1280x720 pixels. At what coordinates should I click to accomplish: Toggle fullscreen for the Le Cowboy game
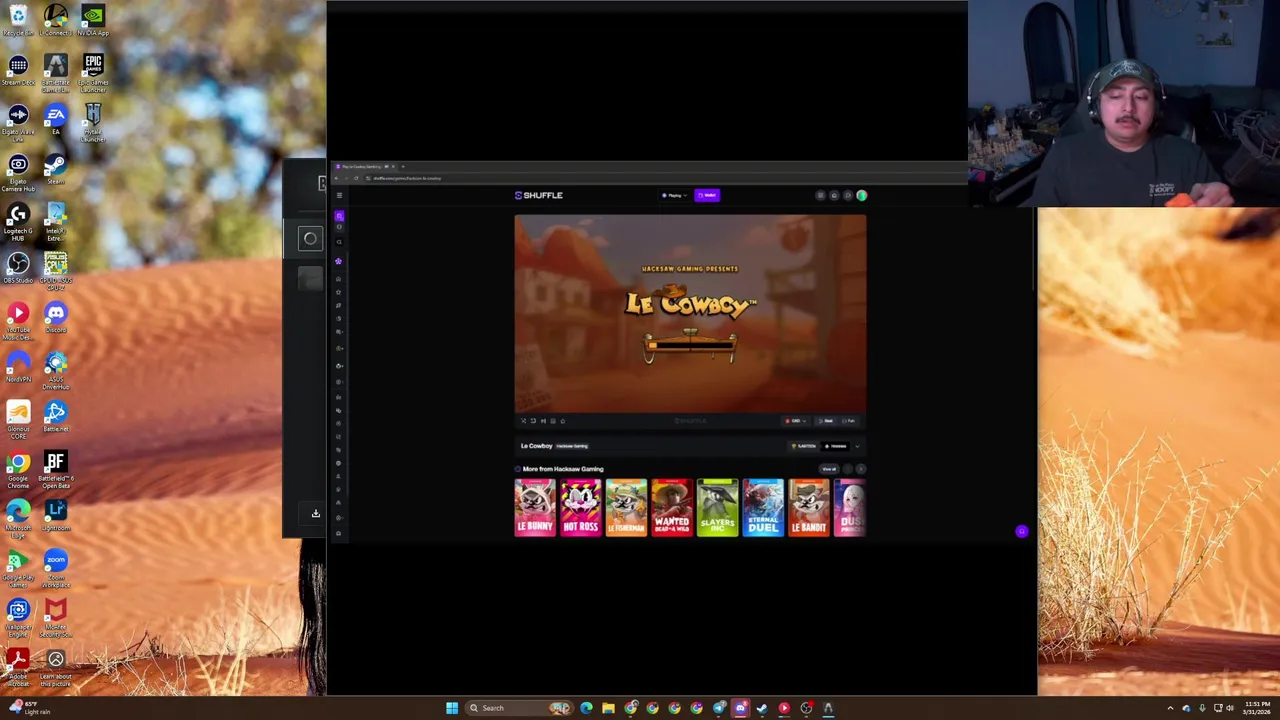point(523,421)
